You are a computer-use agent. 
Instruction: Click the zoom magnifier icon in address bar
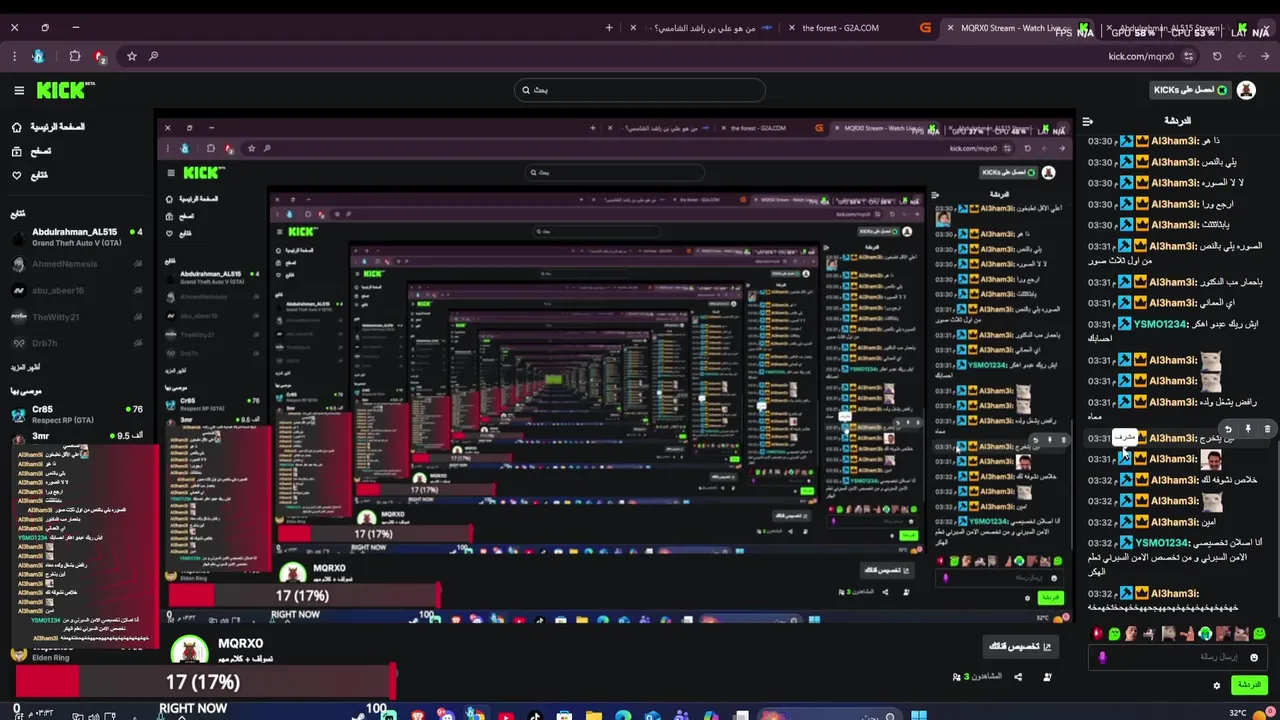(x=153, y=56)
